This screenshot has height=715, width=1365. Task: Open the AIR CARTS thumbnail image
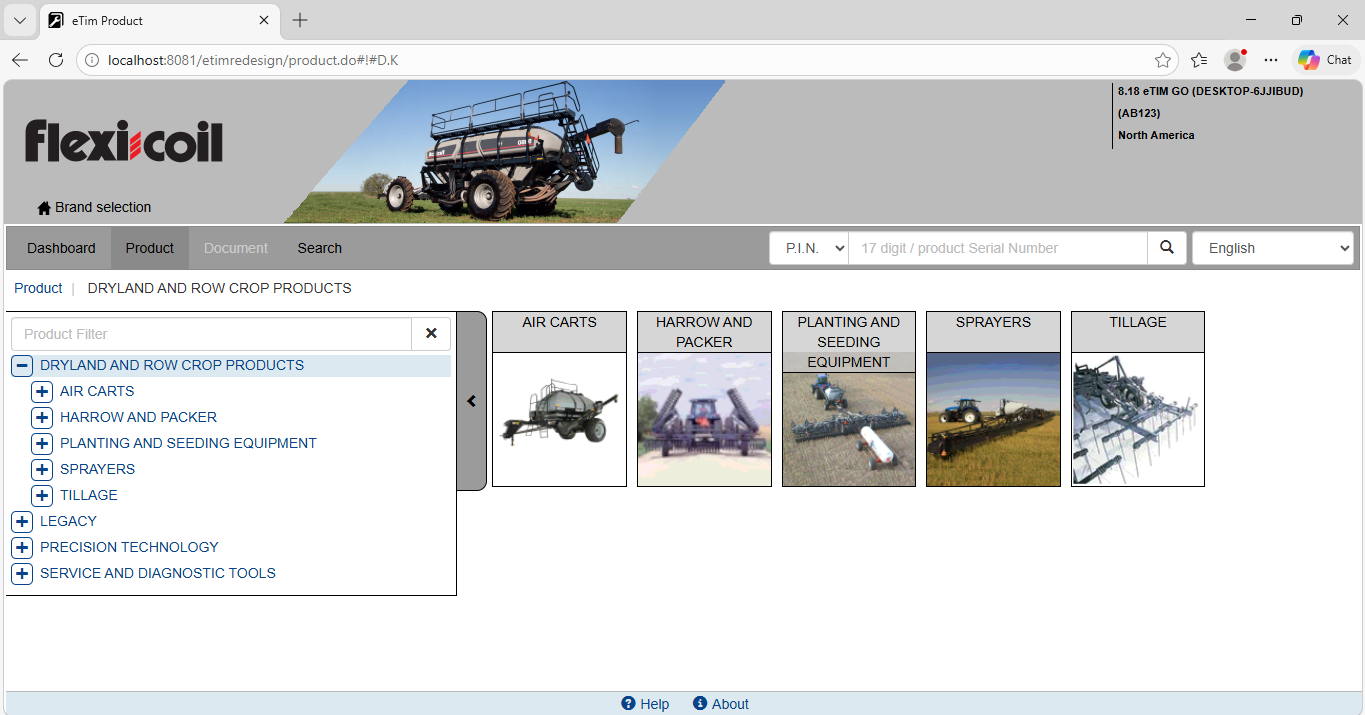[559, 419]
